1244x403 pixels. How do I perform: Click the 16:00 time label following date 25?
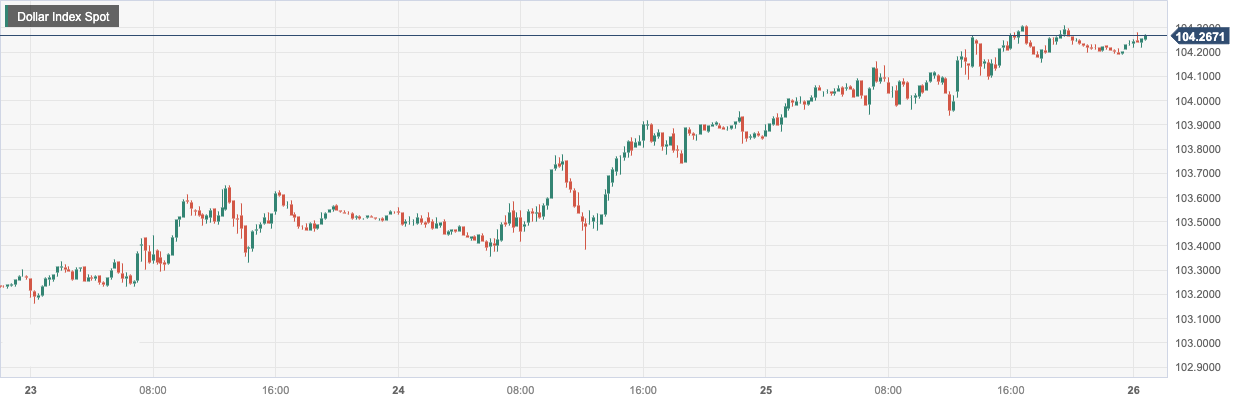(x=1010, y=390)
